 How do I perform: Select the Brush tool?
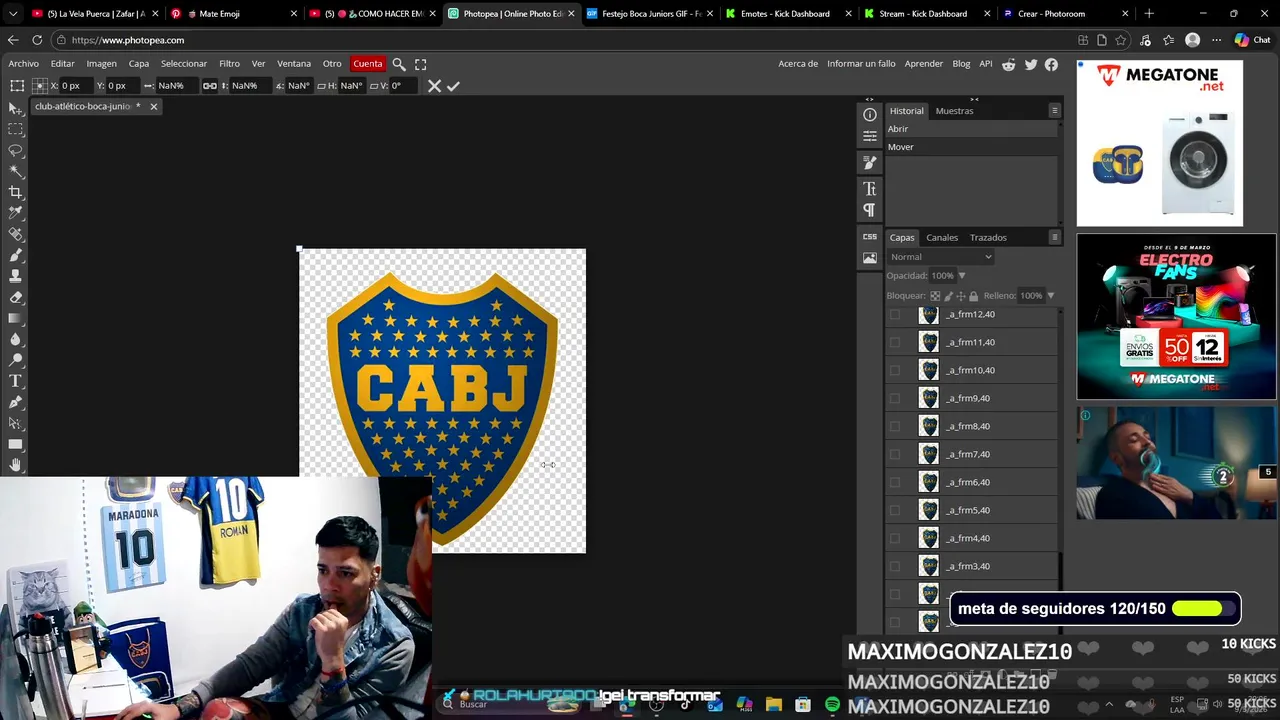point(16,255)
